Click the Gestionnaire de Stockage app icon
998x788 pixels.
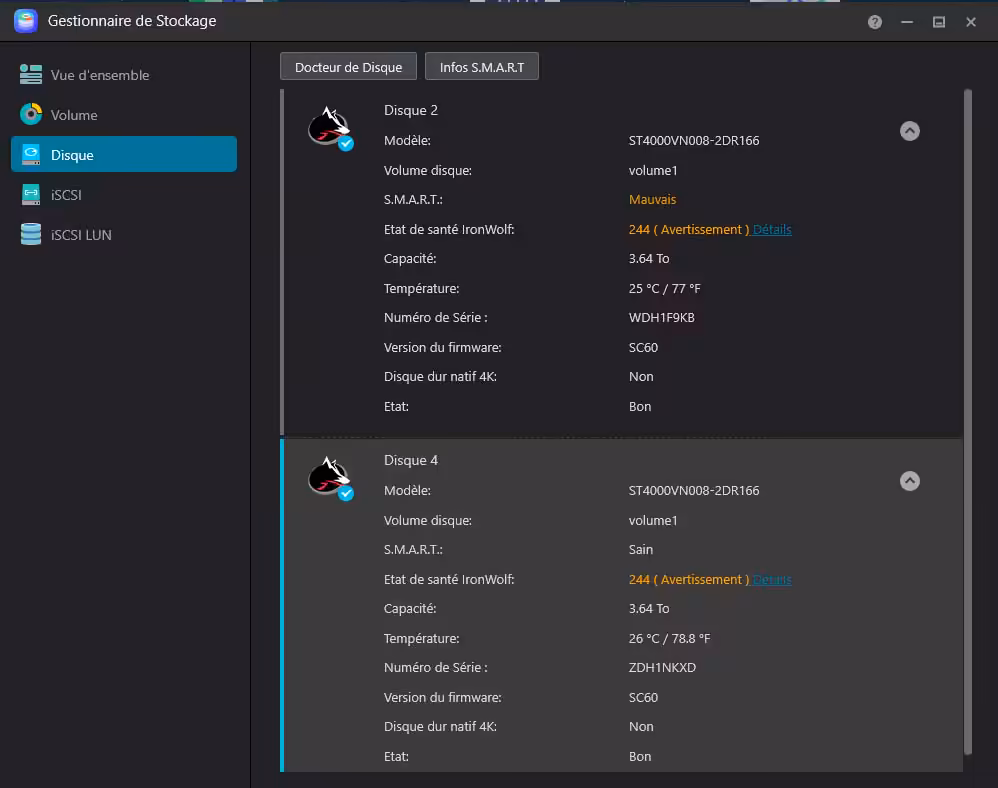tap(26, 21)
